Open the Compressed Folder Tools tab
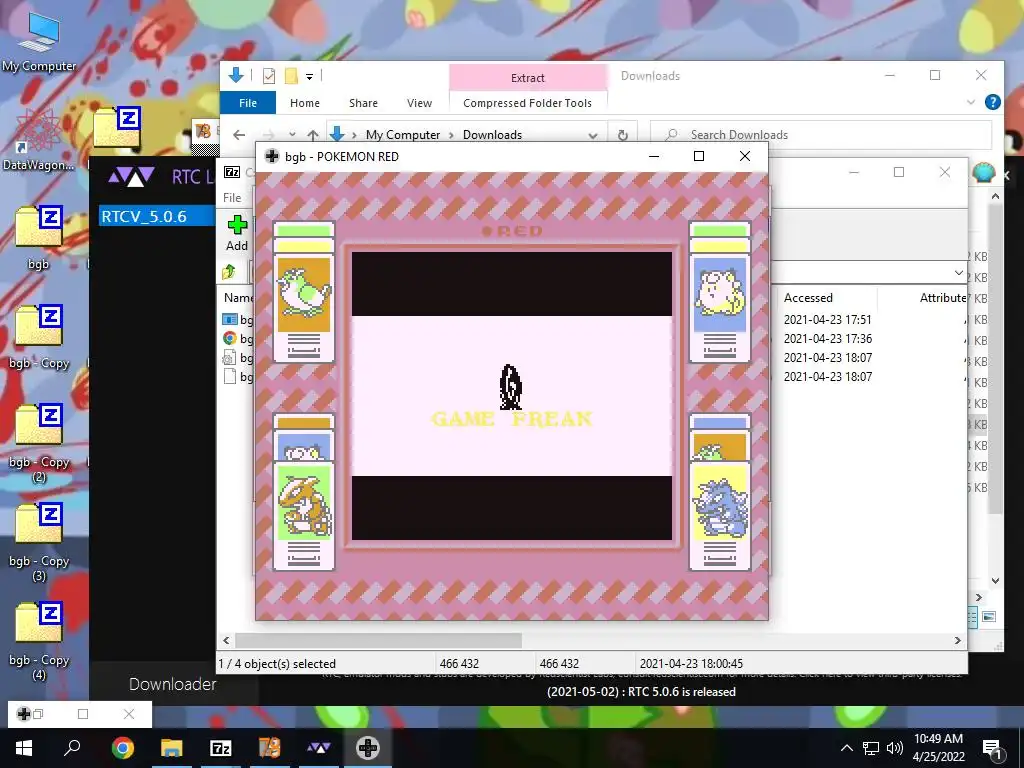 click(x=527, y=103)
